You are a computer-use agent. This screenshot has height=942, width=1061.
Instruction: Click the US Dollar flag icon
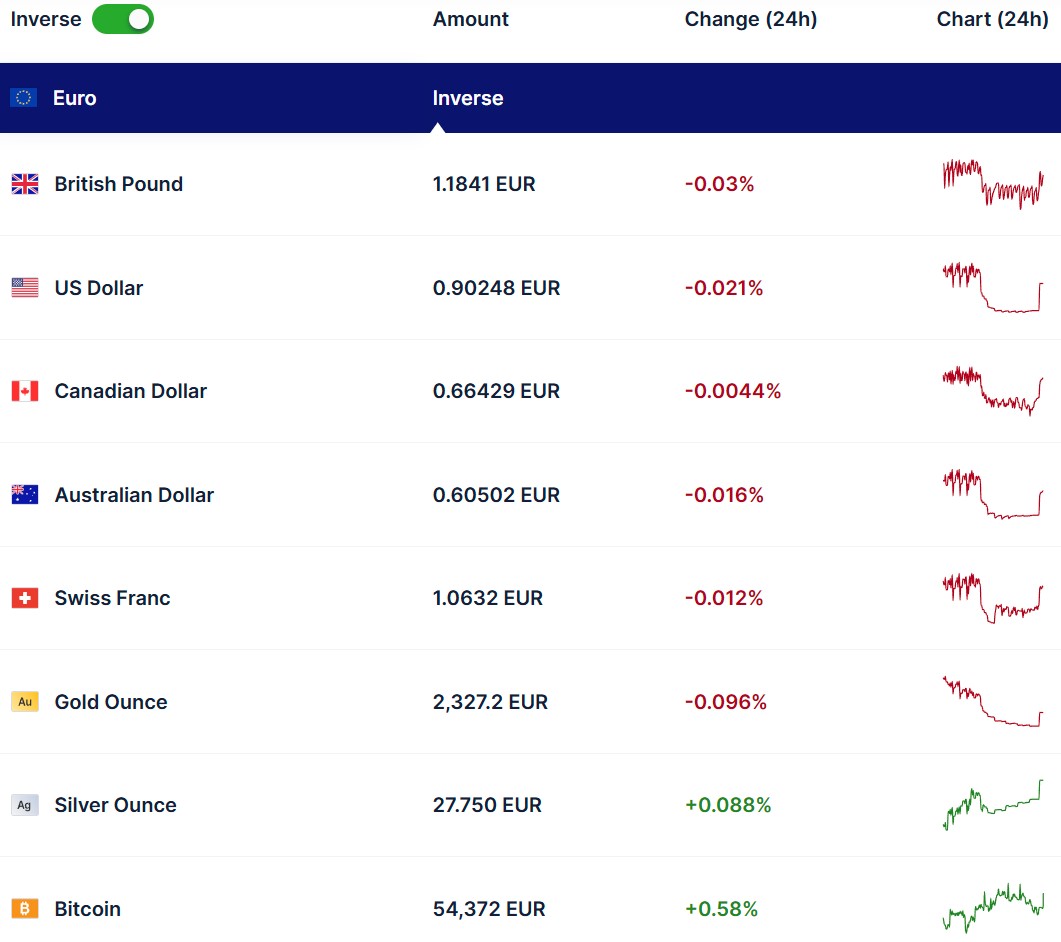(x=25, y=288)
